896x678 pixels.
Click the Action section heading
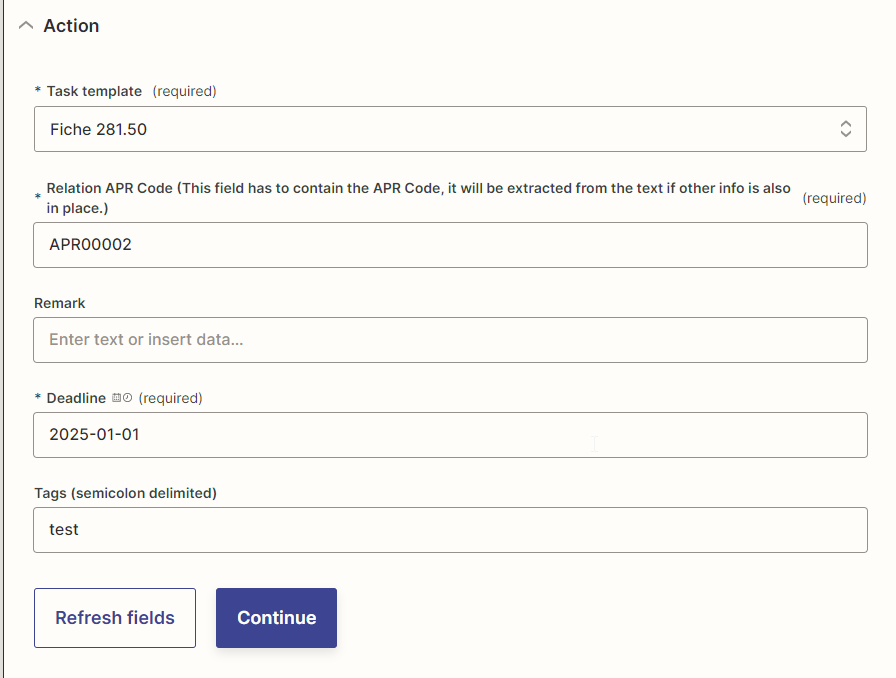tap(71, 26)
